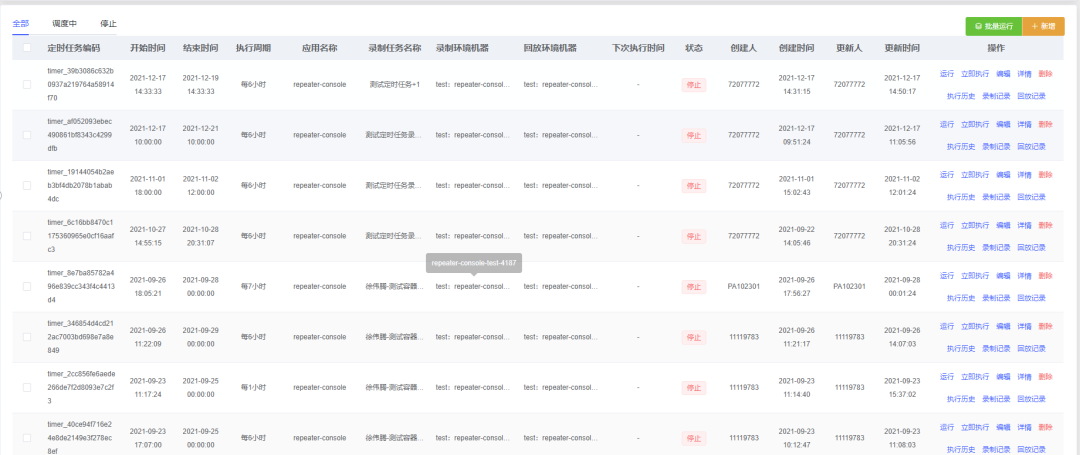This screenshot has height=455, width=1080.
Task: Tick checkbox for row timer_6c16bb8470c1
Action: point(27,236)
